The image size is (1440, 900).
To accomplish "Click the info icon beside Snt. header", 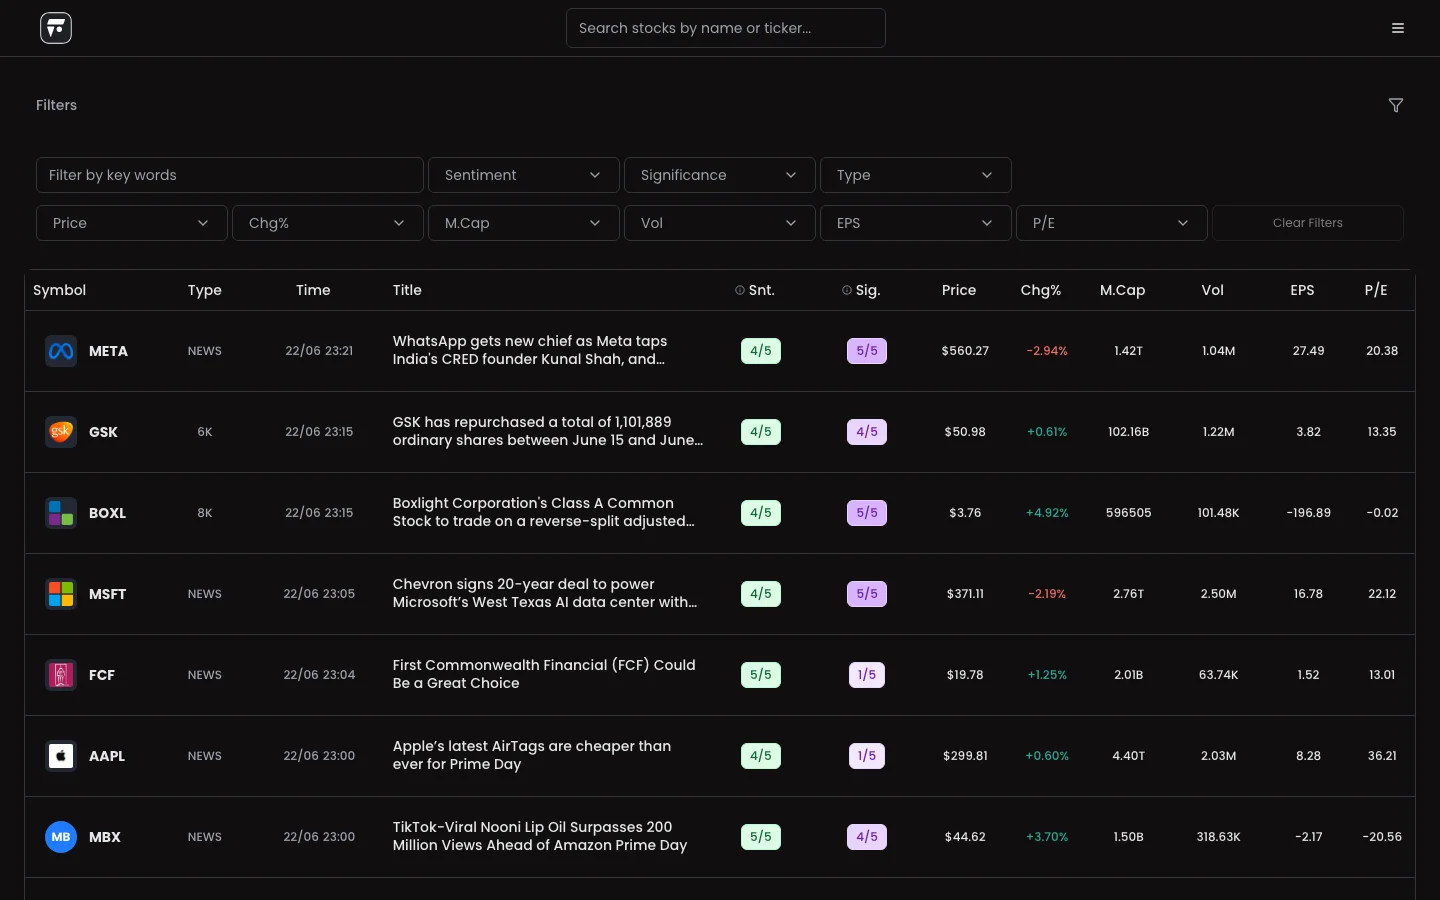I will pos(740,290).
